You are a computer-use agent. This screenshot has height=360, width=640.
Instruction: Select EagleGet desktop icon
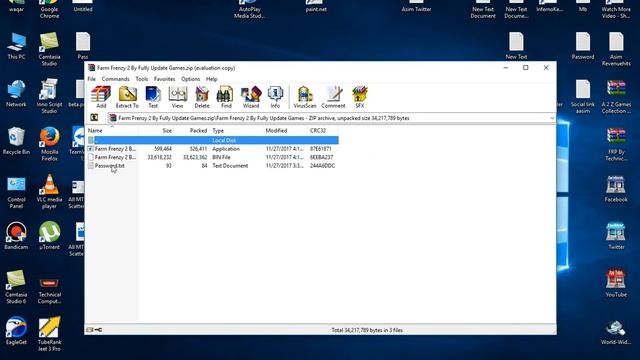tap(16, 331)
